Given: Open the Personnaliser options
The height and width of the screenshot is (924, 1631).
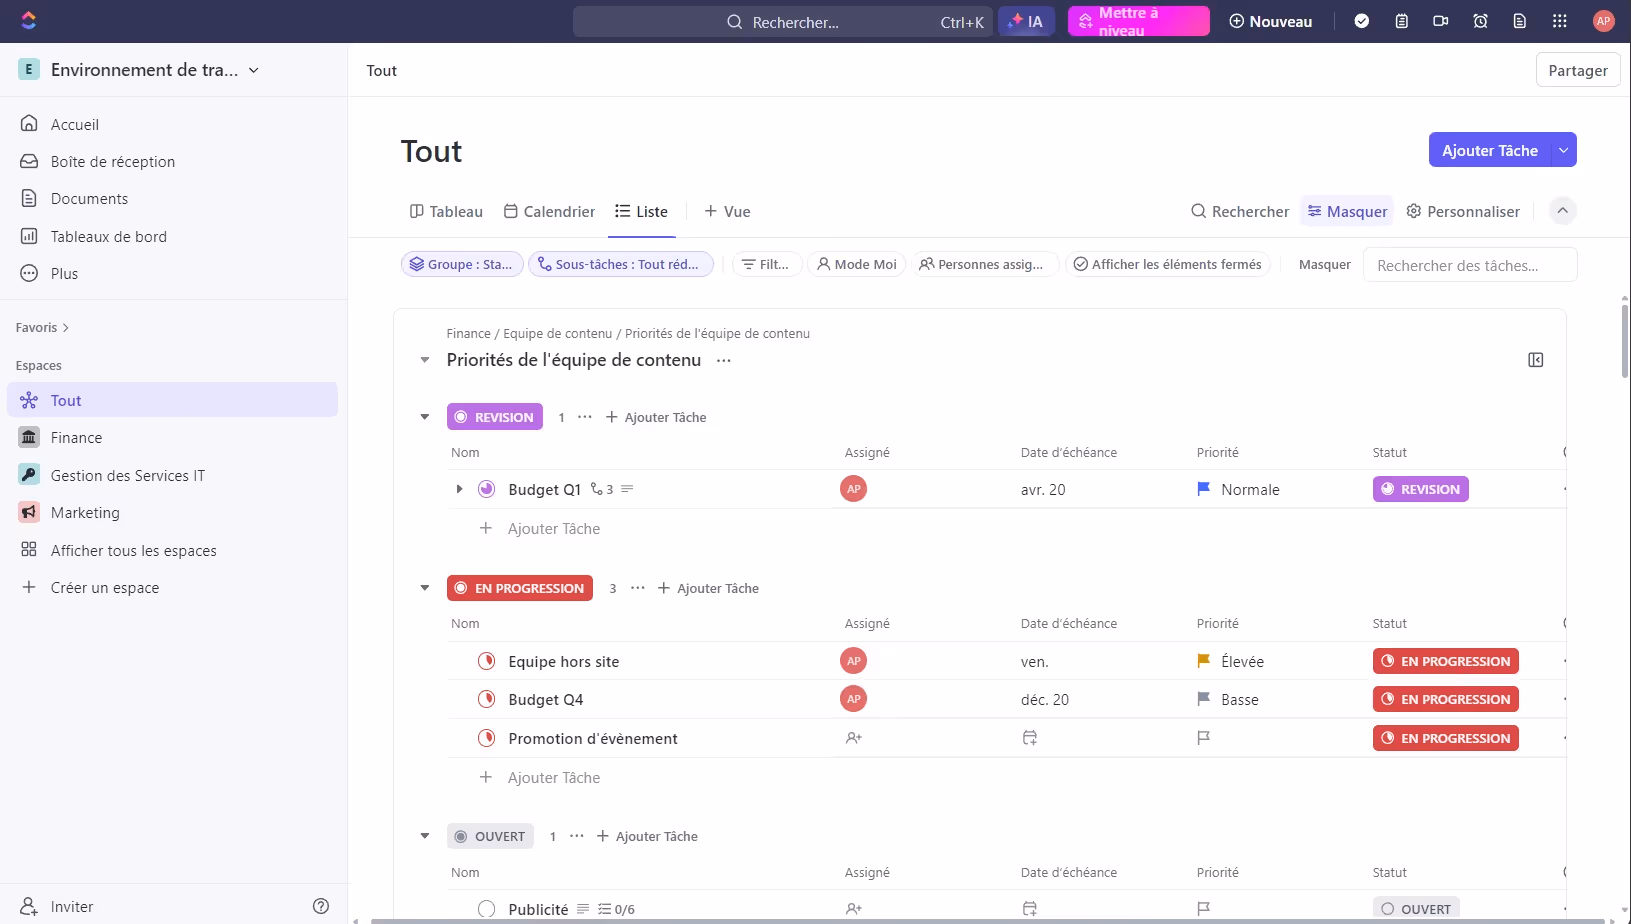Looking at the screenshot, I should 1462,211.
